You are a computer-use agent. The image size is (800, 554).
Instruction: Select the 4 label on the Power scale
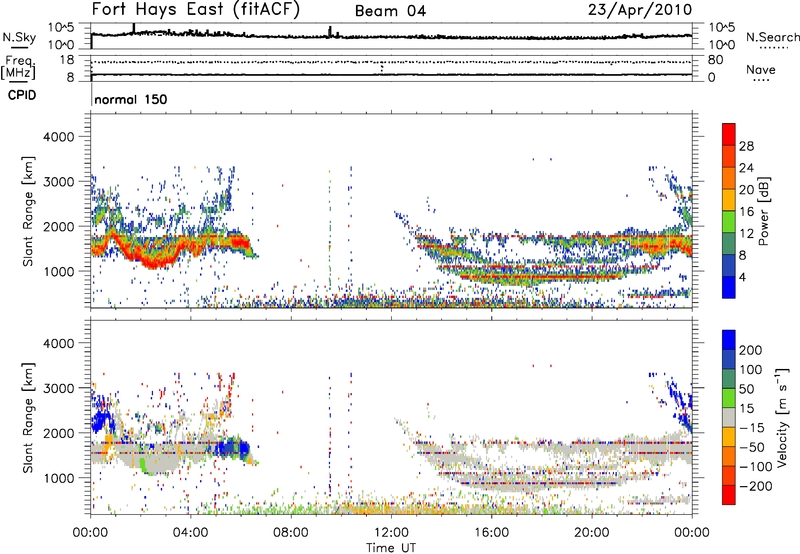[x=742, y=277]
